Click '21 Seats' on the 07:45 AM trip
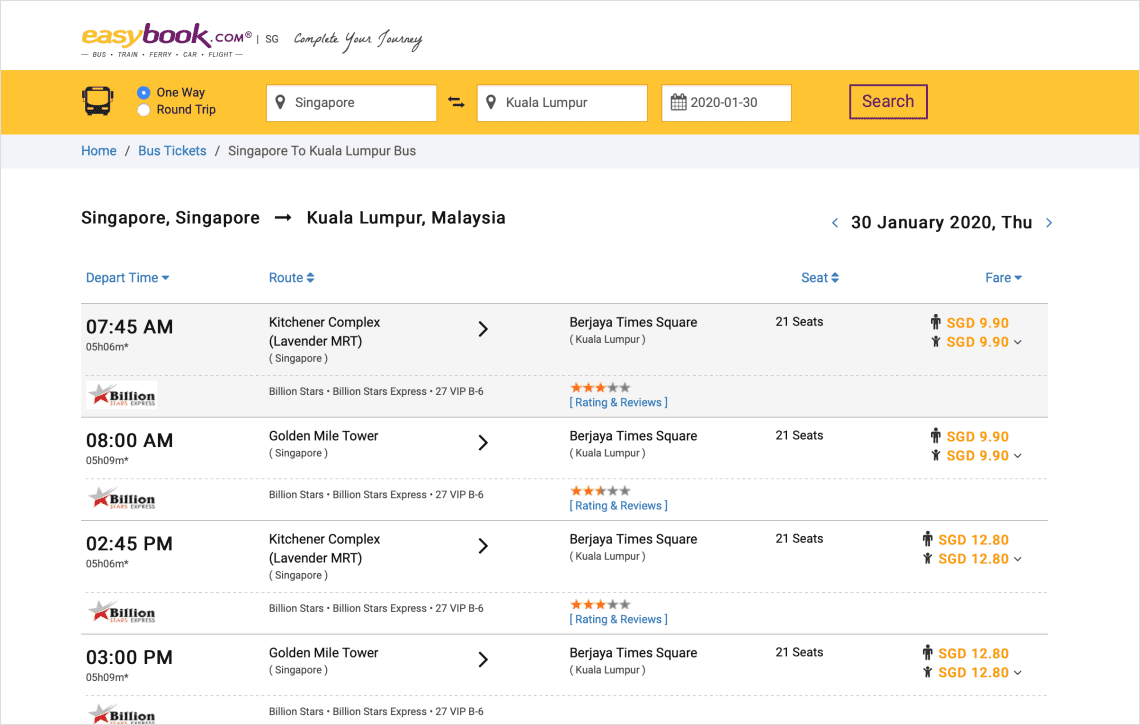 (799, 321)
